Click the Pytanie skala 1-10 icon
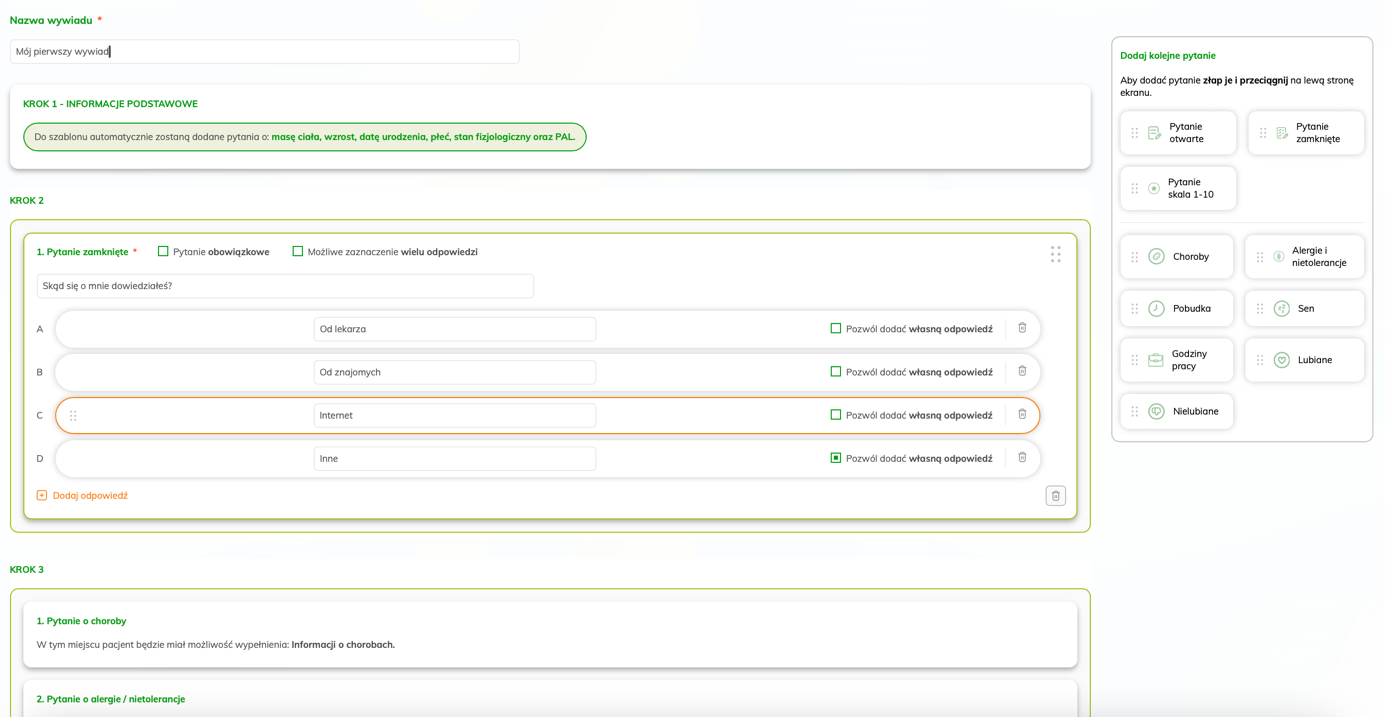 (1154, 188)
